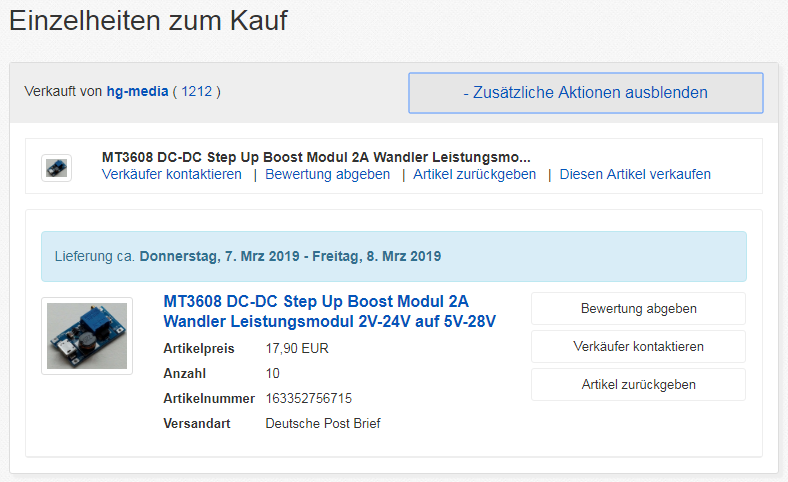Click the truncated black MT3608 item title
Screen dimensions: 788x482
coord(316,157)
